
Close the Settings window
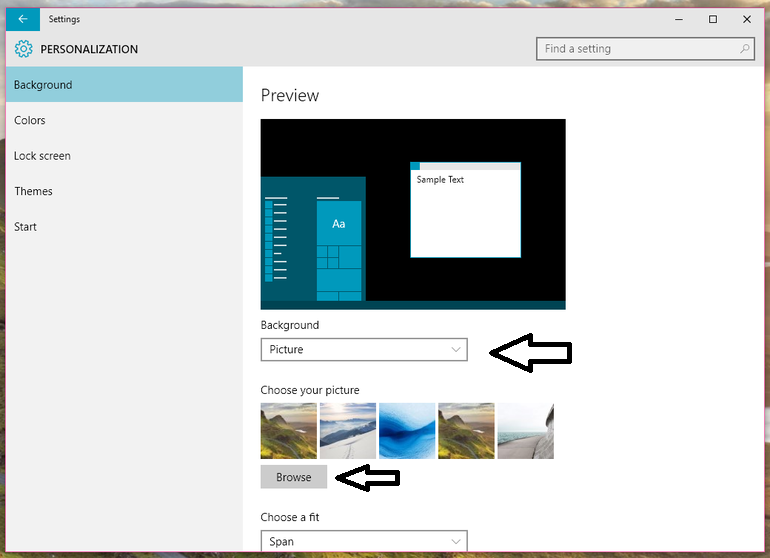(x=747, y=19)
